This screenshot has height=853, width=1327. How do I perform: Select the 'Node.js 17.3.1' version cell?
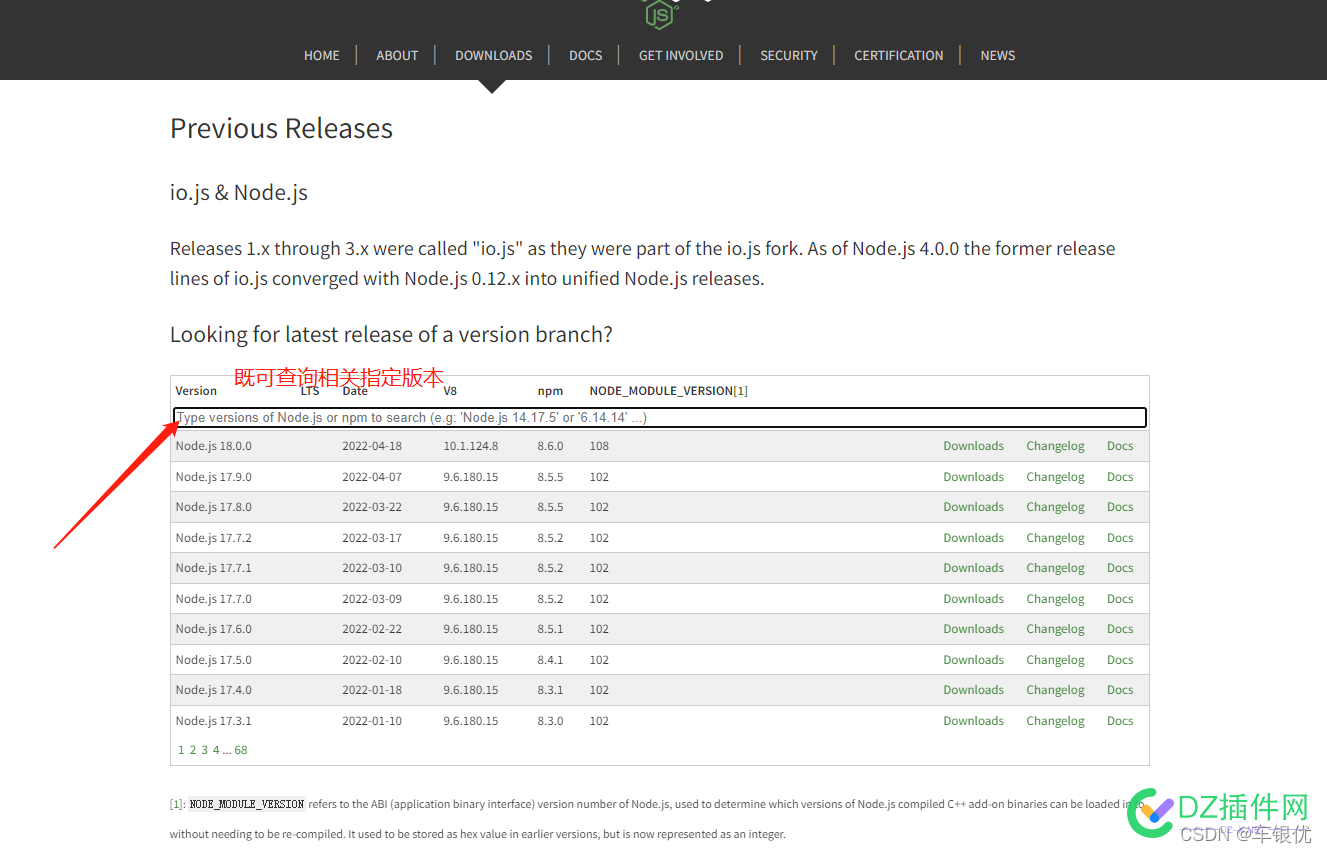pyautogui.click(x=214, y=721)
